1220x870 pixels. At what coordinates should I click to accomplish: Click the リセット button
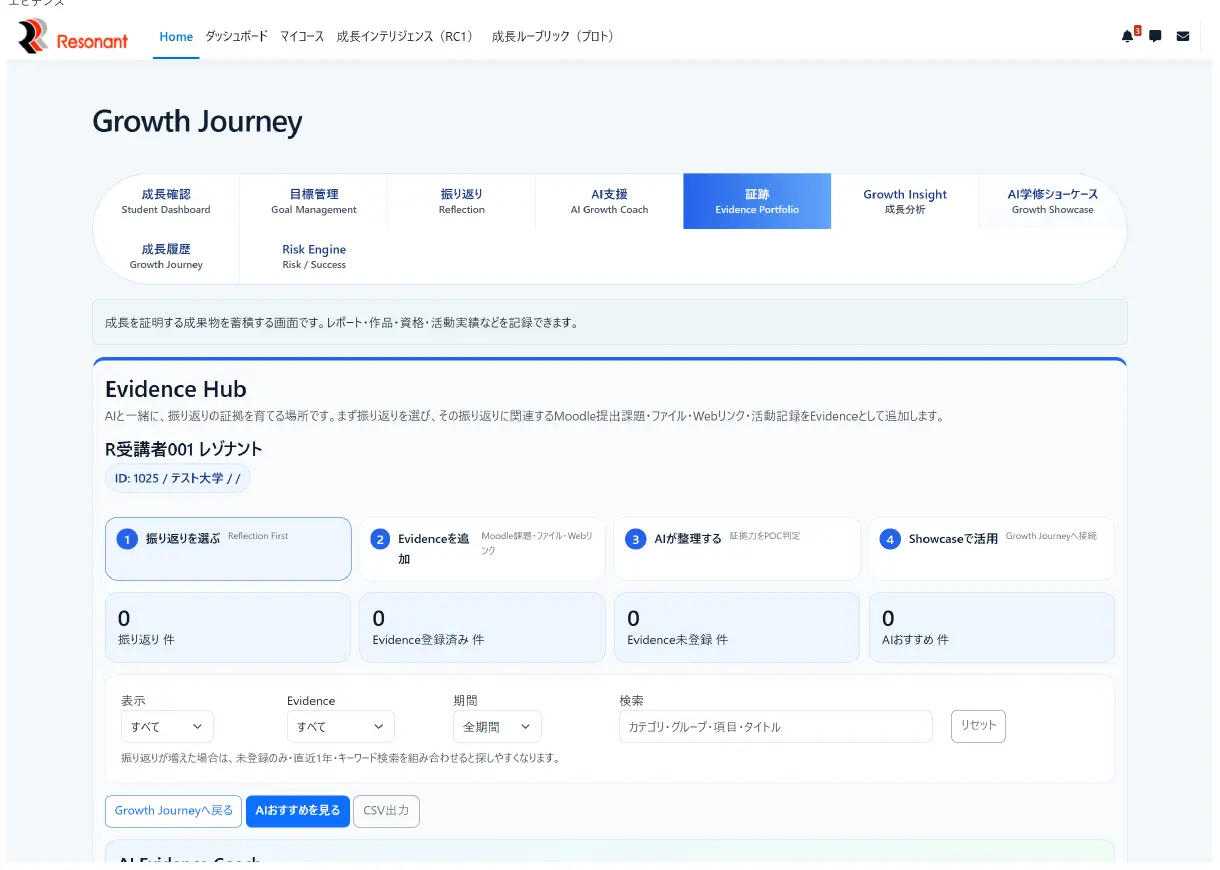(x=978, y=726)
